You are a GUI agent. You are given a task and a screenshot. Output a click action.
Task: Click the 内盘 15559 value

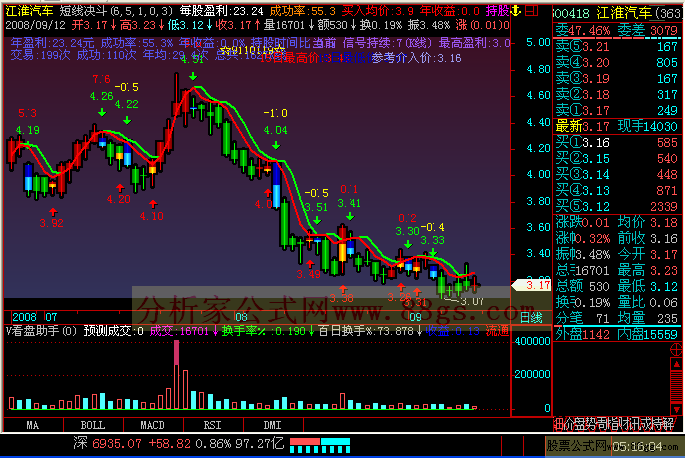[647, 335]
